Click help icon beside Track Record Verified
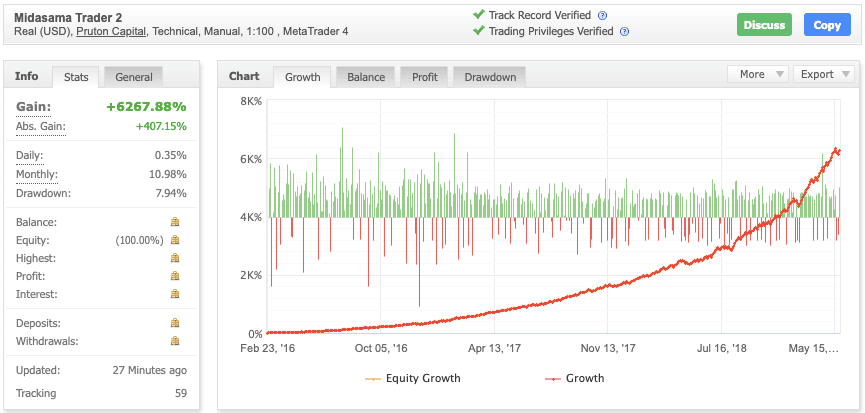This screenshot has width=865, height=413. 602,15
